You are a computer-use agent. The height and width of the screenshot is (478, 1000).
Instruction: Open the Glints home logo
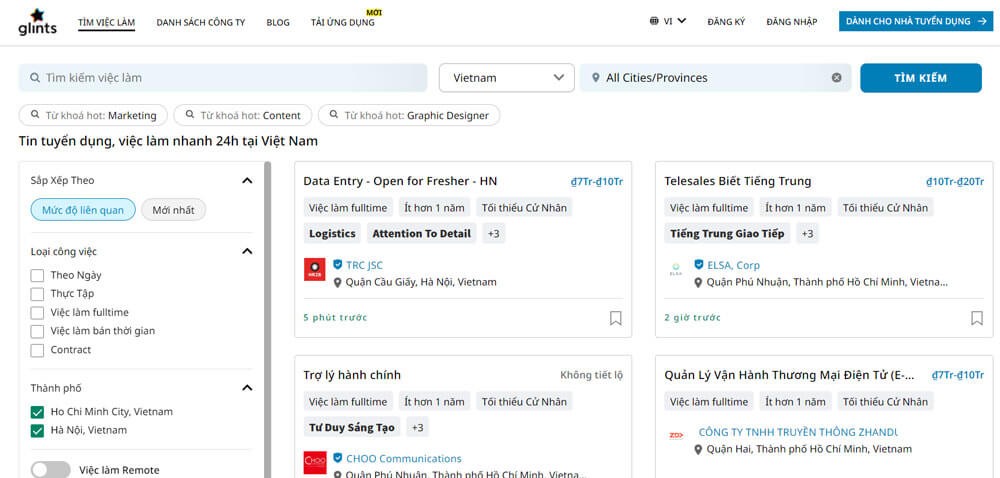[37, 22]
